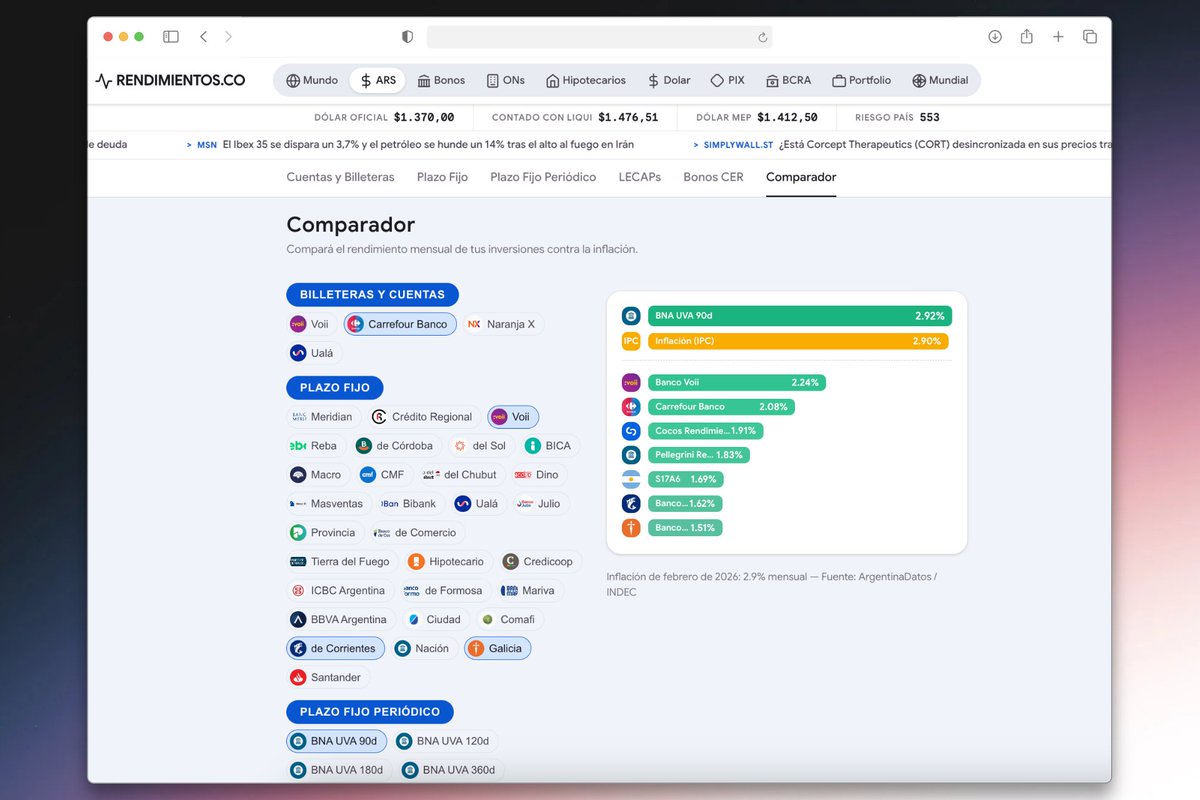1200x800 pixels.
Task: Toggle the Naranja X chip
Action: coord(502,324)
